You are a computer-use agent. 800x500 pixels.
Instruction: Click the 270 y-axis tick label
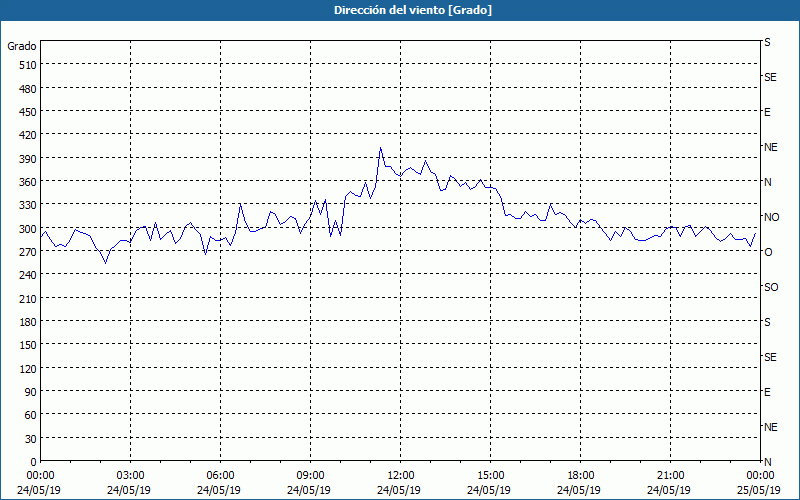tap(29, 252)
